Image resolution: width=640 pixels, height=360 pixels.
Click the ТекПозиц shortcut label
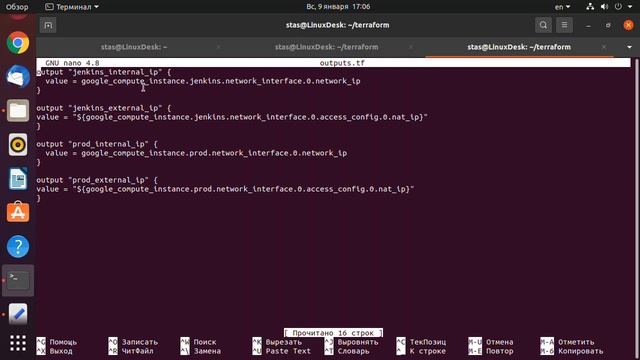pos(428,342)
